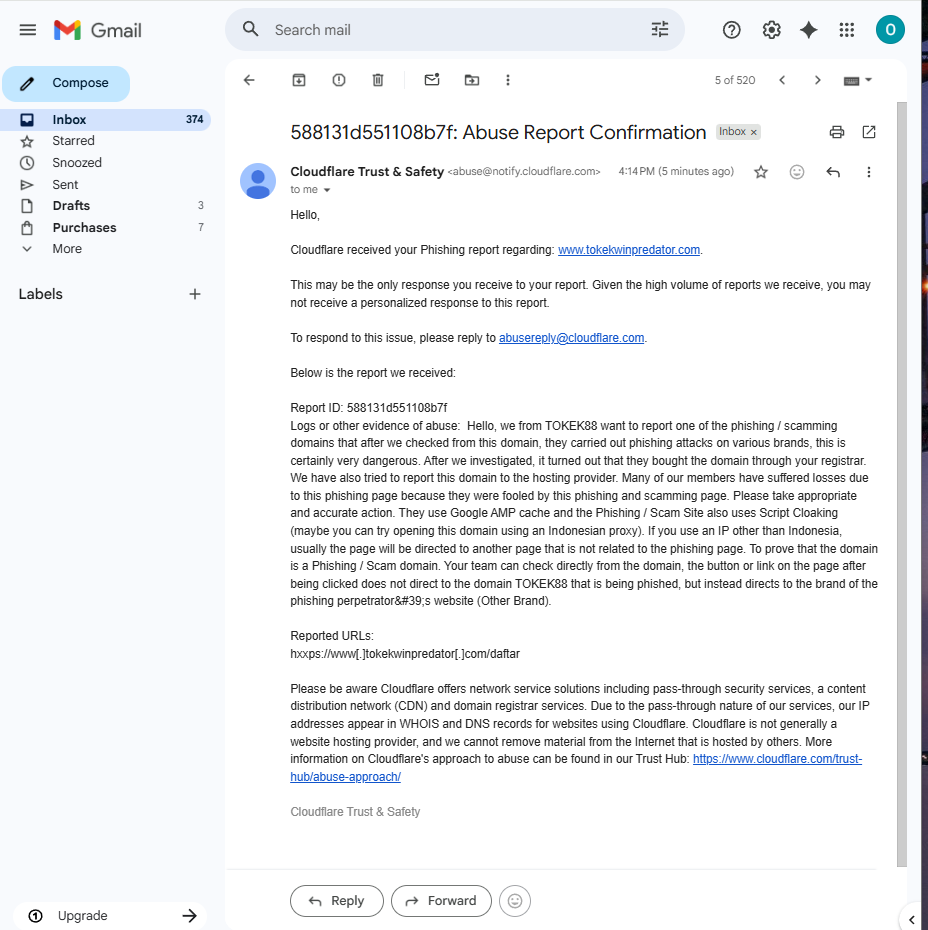
Task: Click the Gmail logo
Action: click(x=97, y=30)
